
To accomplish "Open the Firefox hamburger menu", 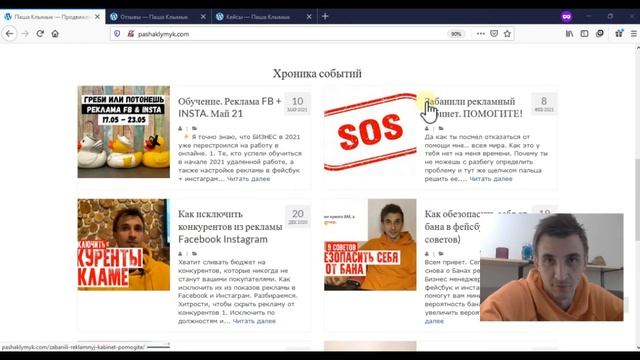I will tap(634, 34).
